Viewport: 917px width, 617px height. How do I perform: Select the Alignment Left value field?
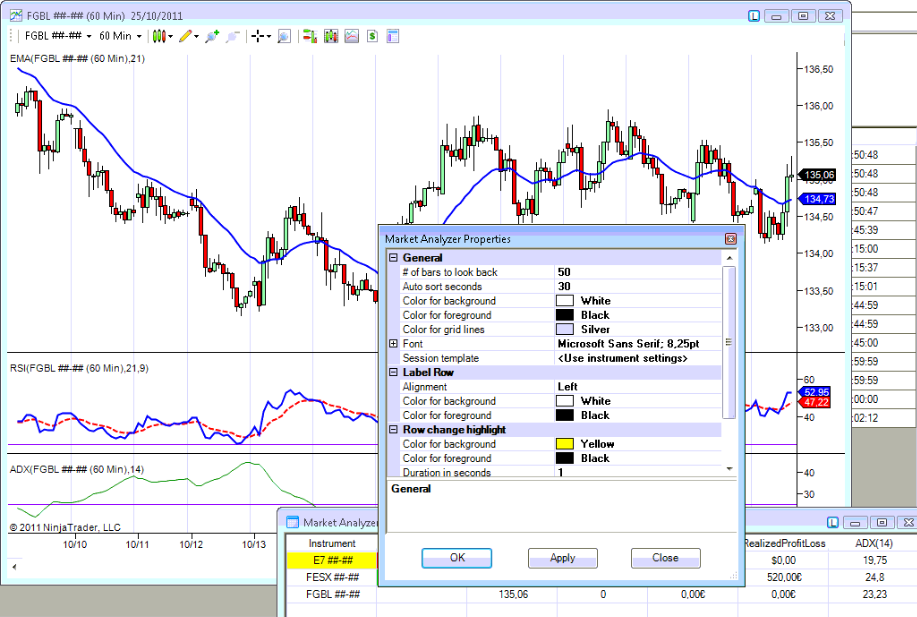coord(637,387)
